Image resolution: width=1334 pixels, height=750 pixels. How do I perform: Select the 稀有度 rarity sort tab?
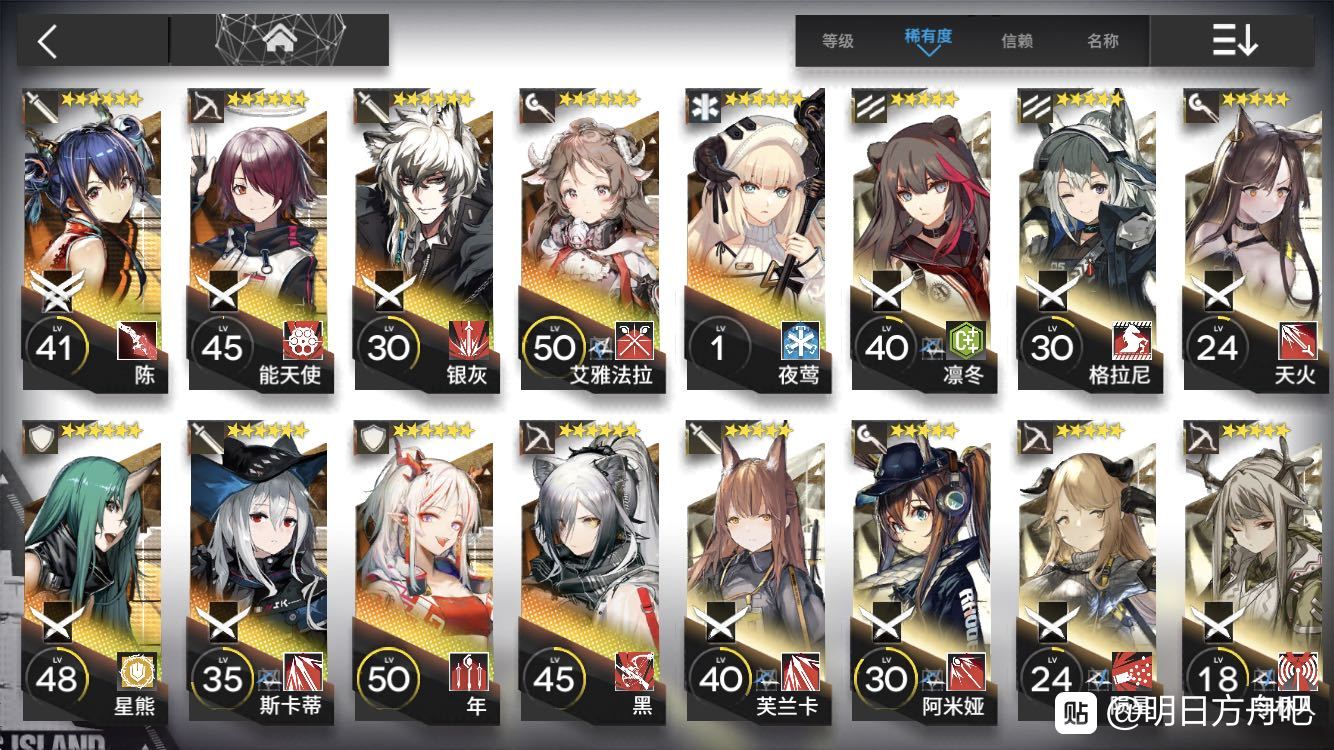click(928, 38)
